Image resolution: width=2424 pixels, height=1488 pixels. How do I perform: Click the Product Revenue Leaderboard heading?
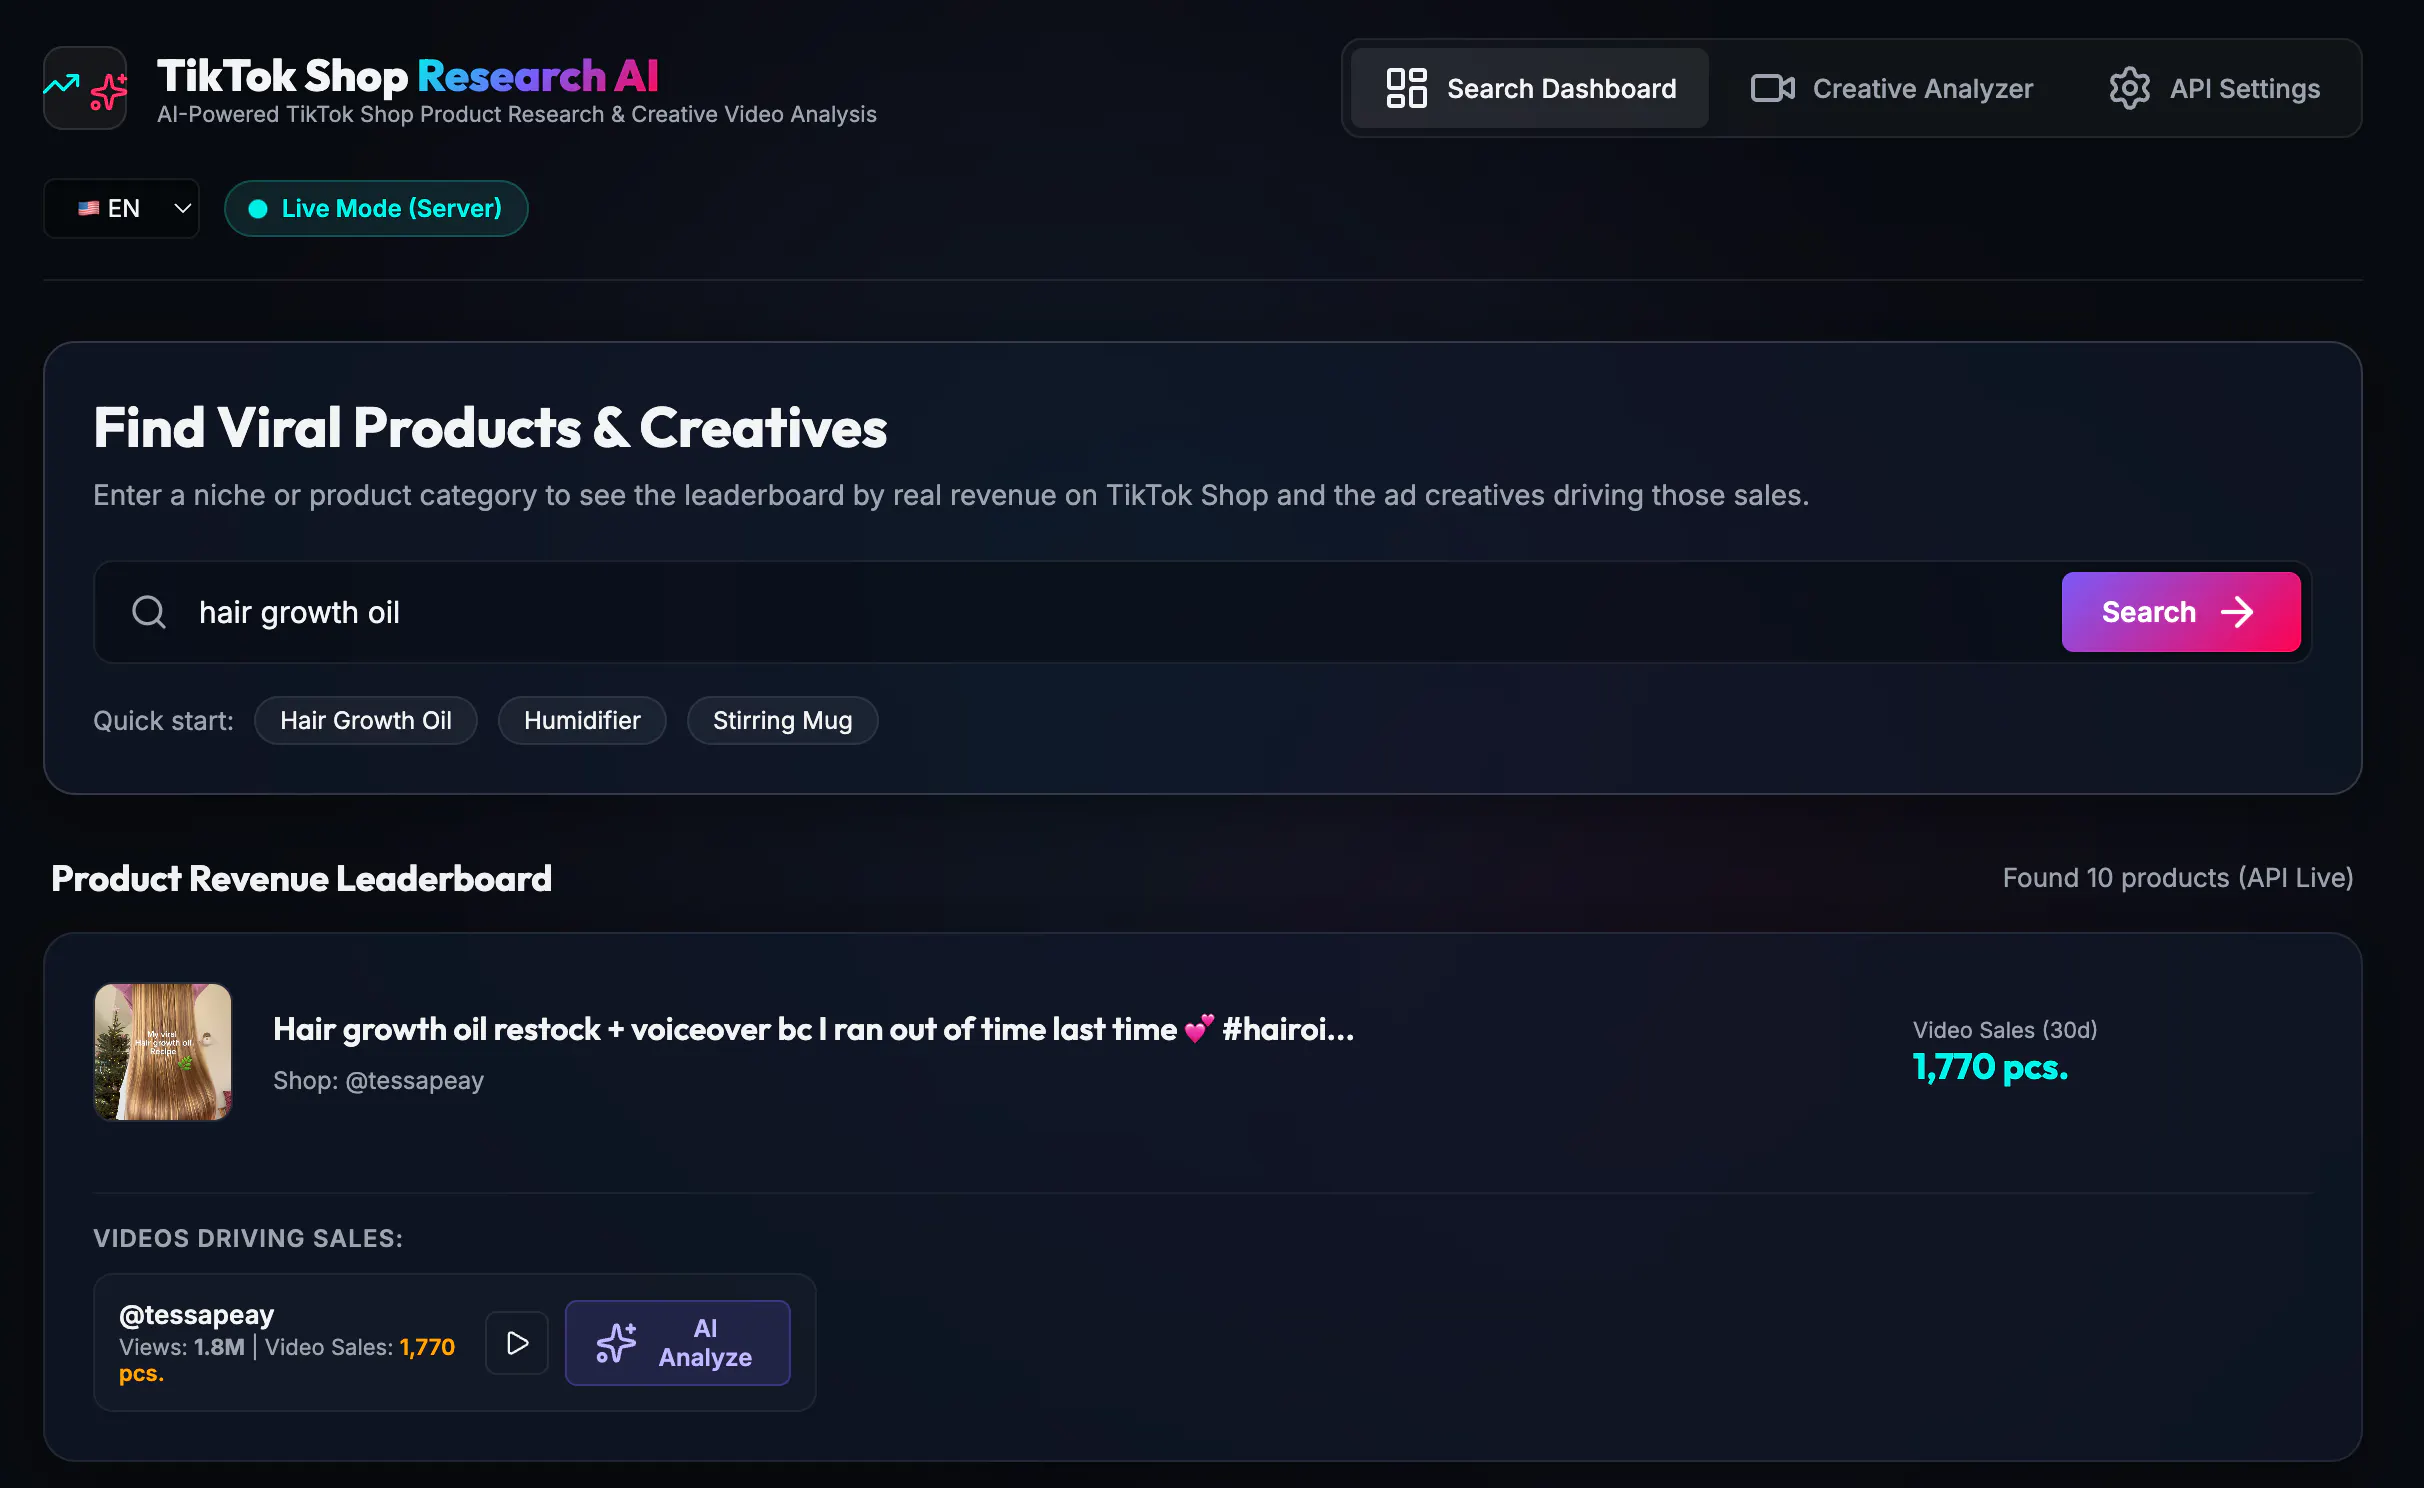click(x=301, y=878)
